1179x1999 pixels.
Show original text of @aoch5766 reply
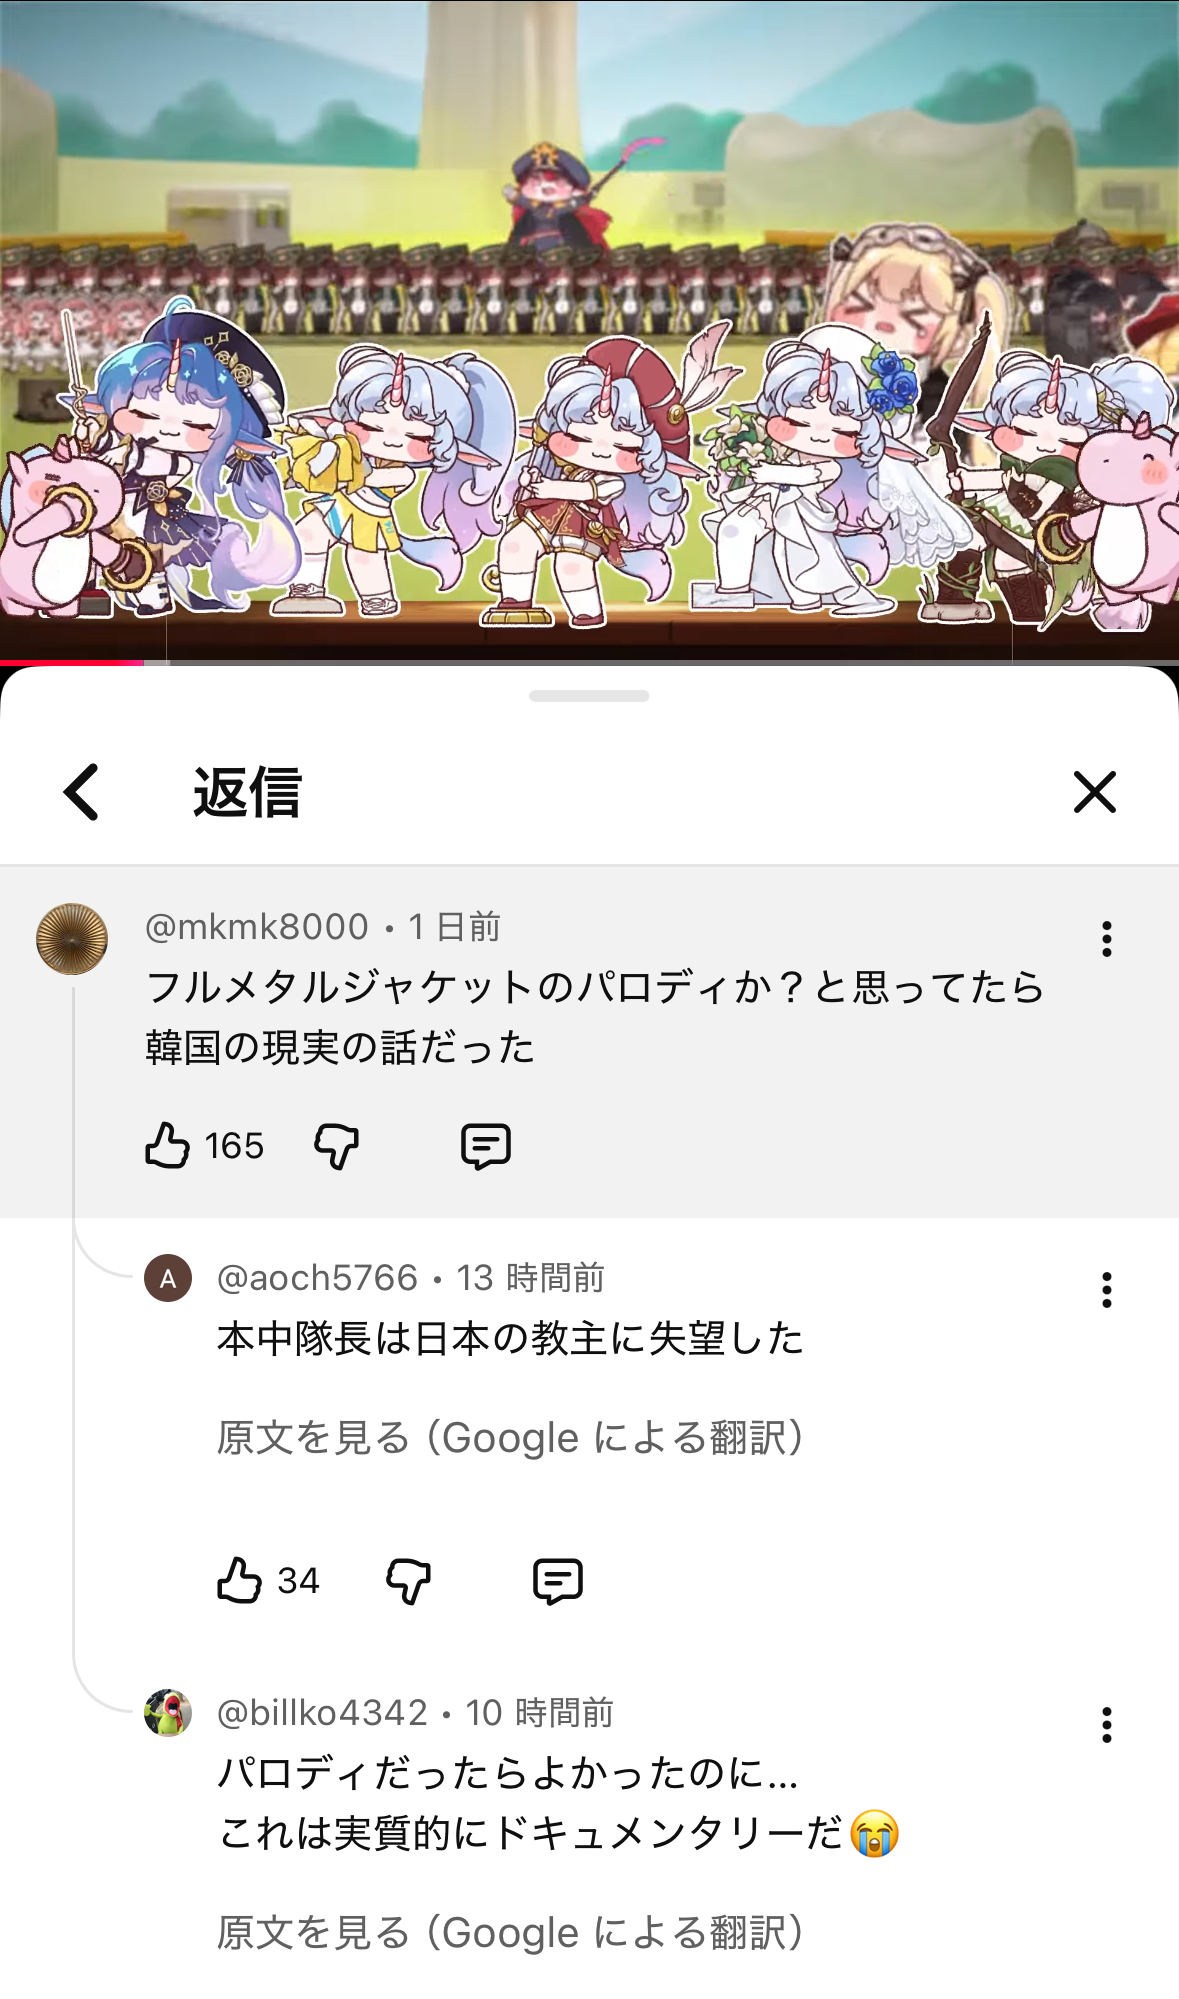coord(511,1438)
